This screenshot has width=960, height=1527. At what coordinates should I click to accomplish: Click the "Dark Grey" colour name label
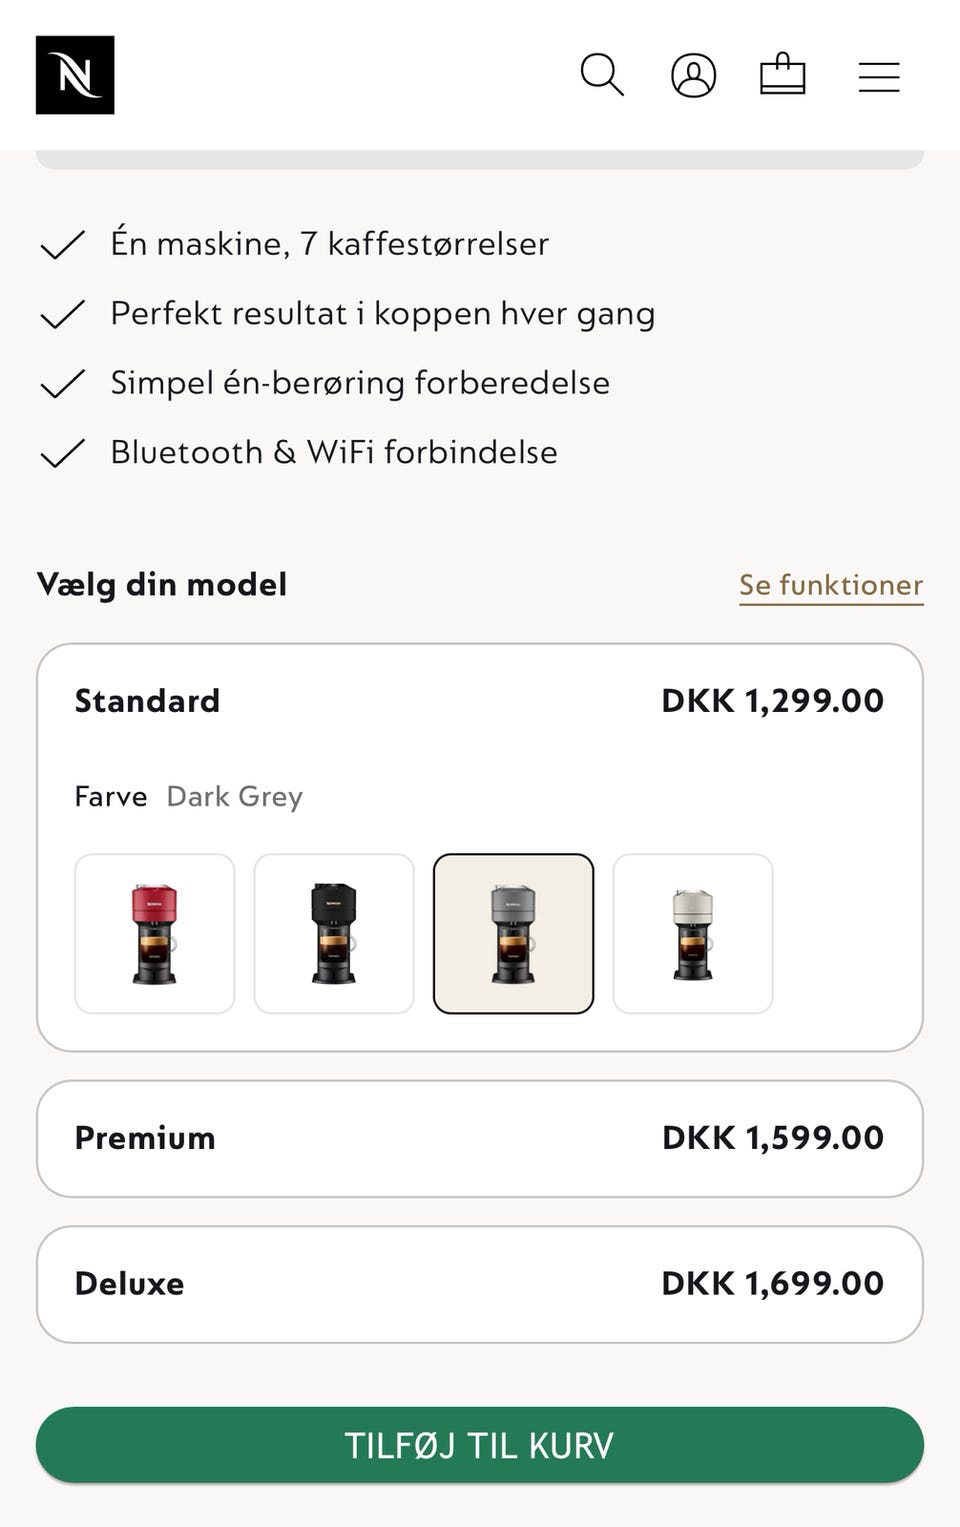tap(234, 797)
